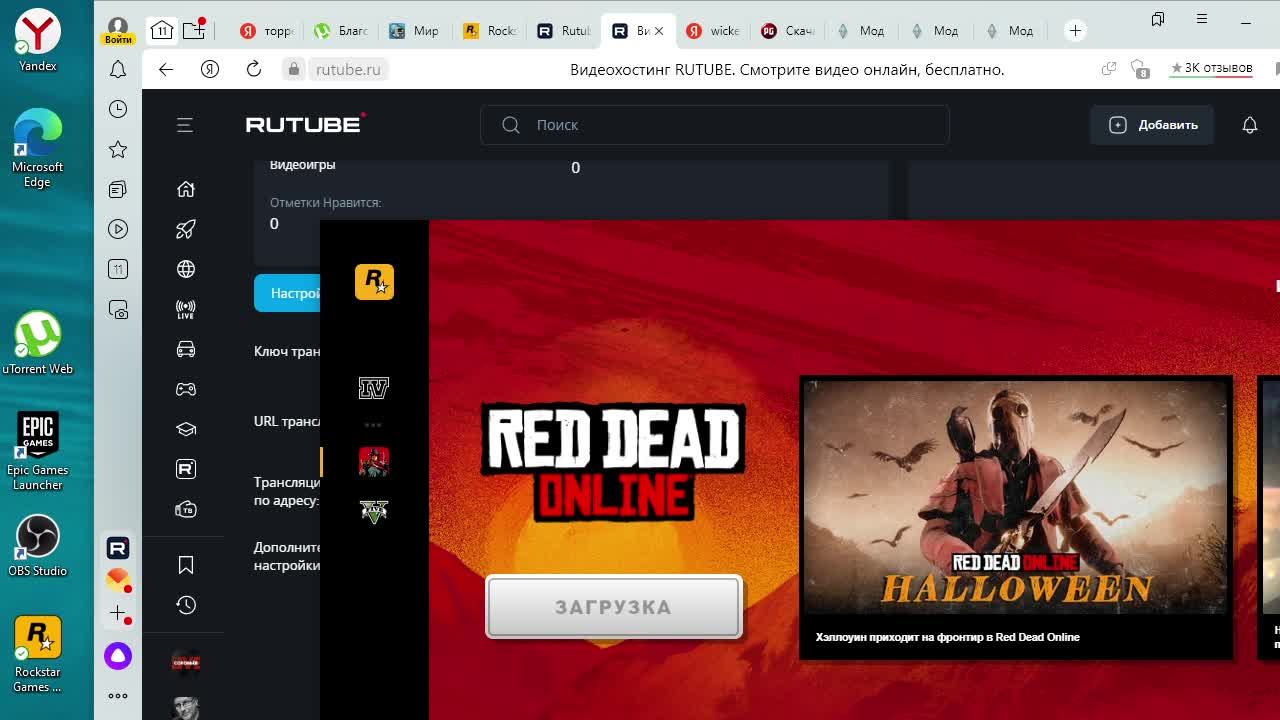This screenshot has height=720, width=1280.
Task: Close the active Rutube tab
Action: 658,31
